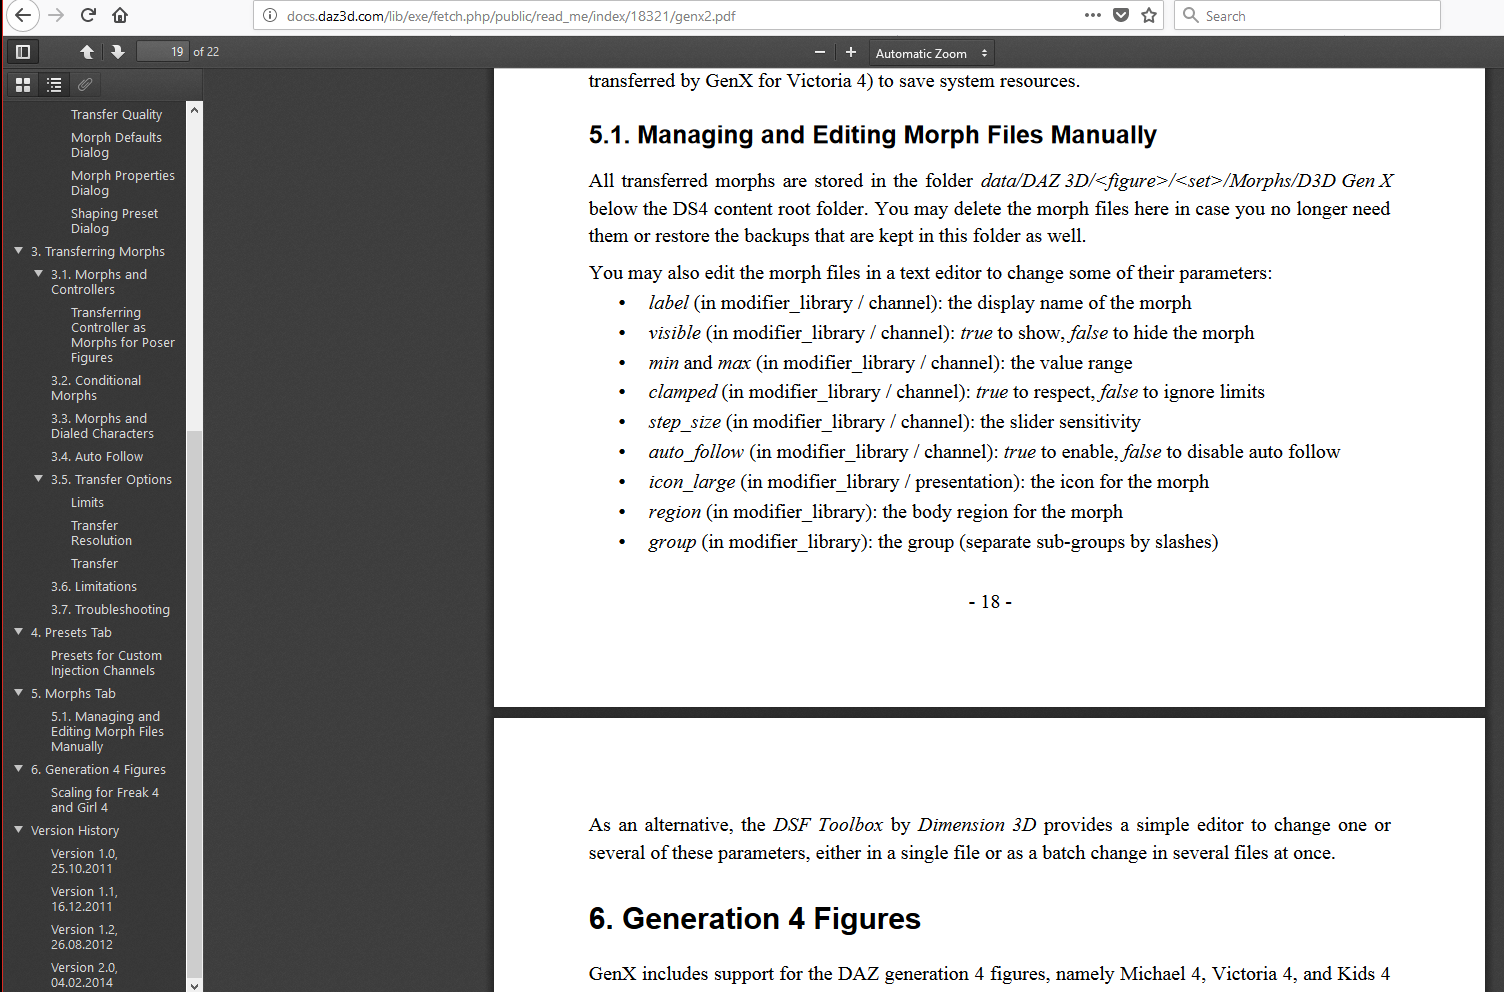Toggle the PDF sidebar
The width and height of the screenshot is (1504, 992).
coord(23,52)
